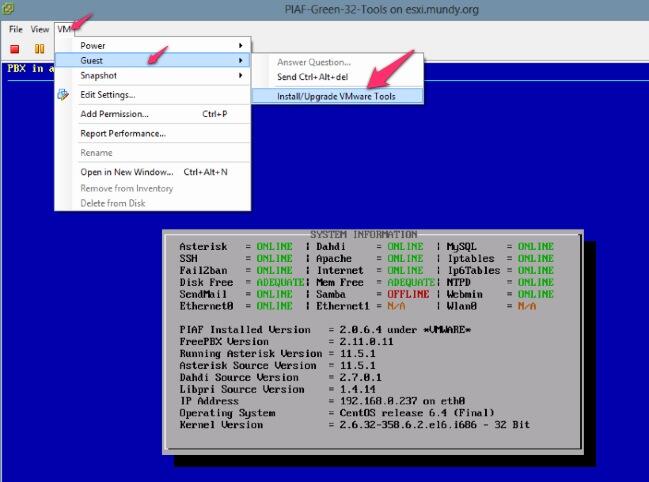Click the Apache ONLINE status
The image size is (649, 482).
point(405,259)
